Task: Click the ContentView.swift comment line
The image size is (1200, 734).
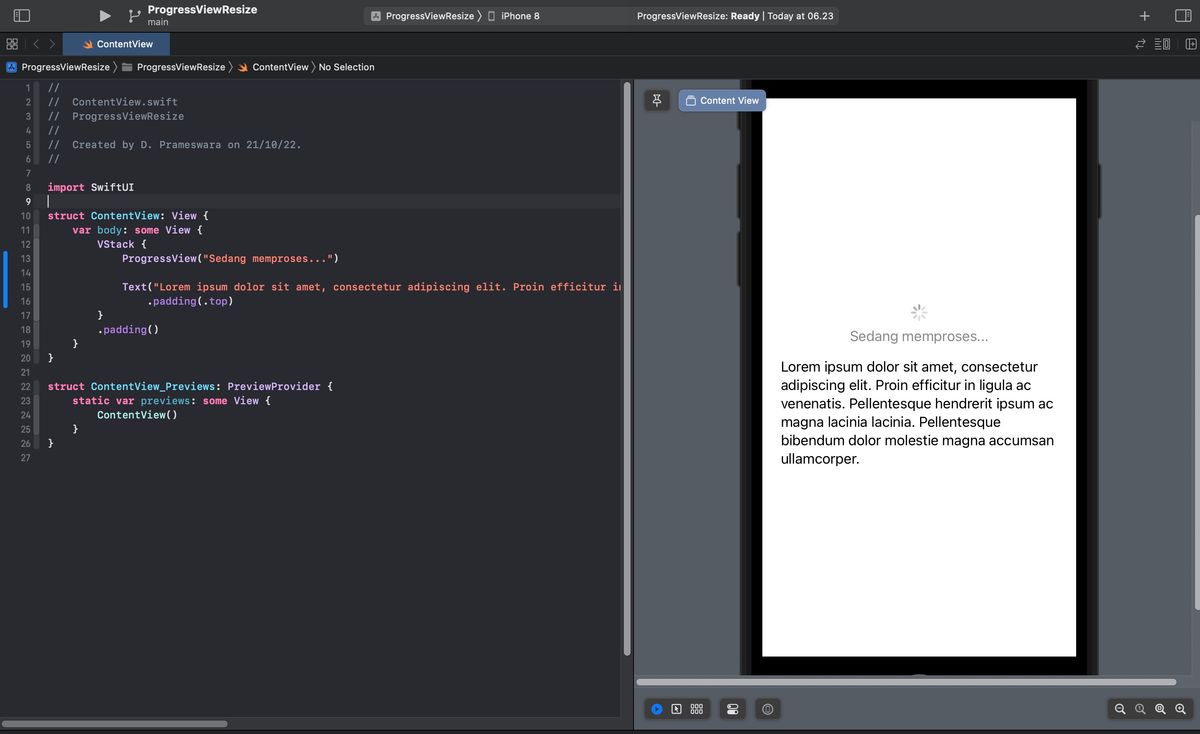Action: [x=112, y=102]
